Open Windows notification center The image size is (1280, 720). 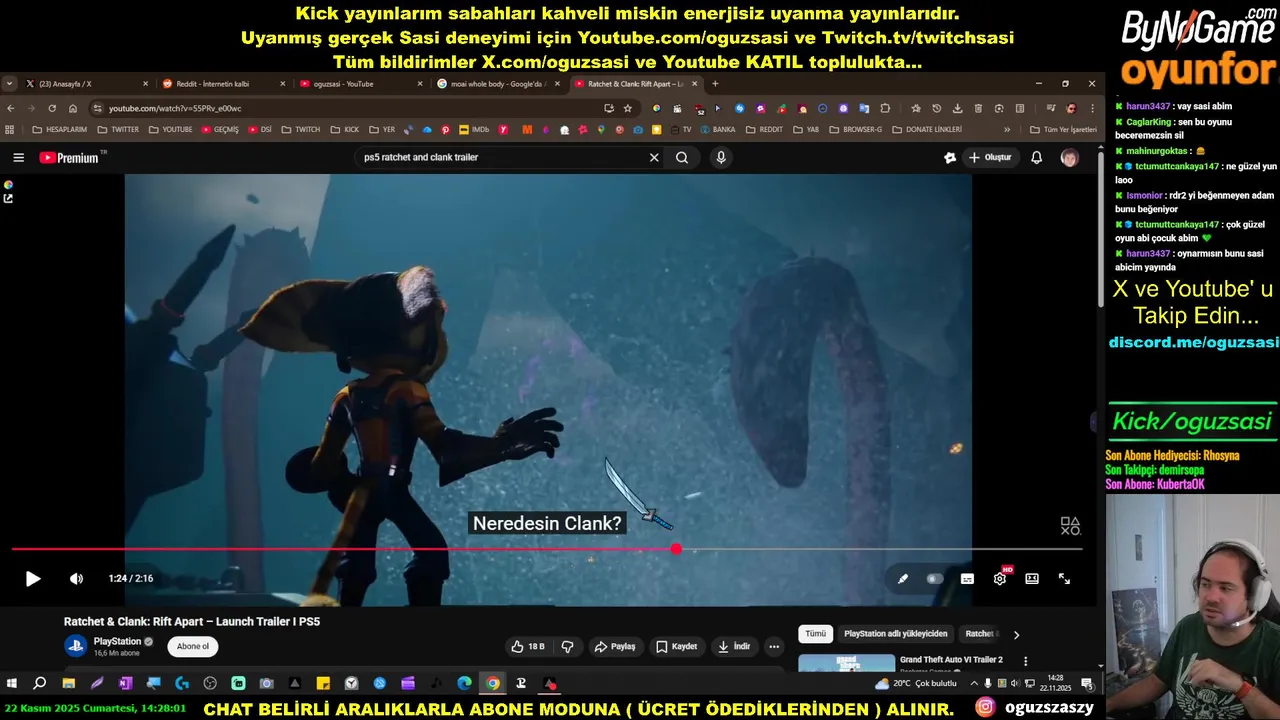click(x=1087, y=684)
